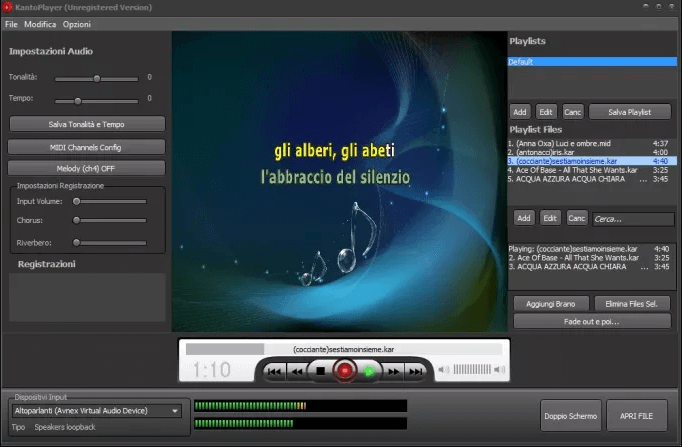Click the Tonalità slider handle
682x447 pixels.
tap(96, 77)
